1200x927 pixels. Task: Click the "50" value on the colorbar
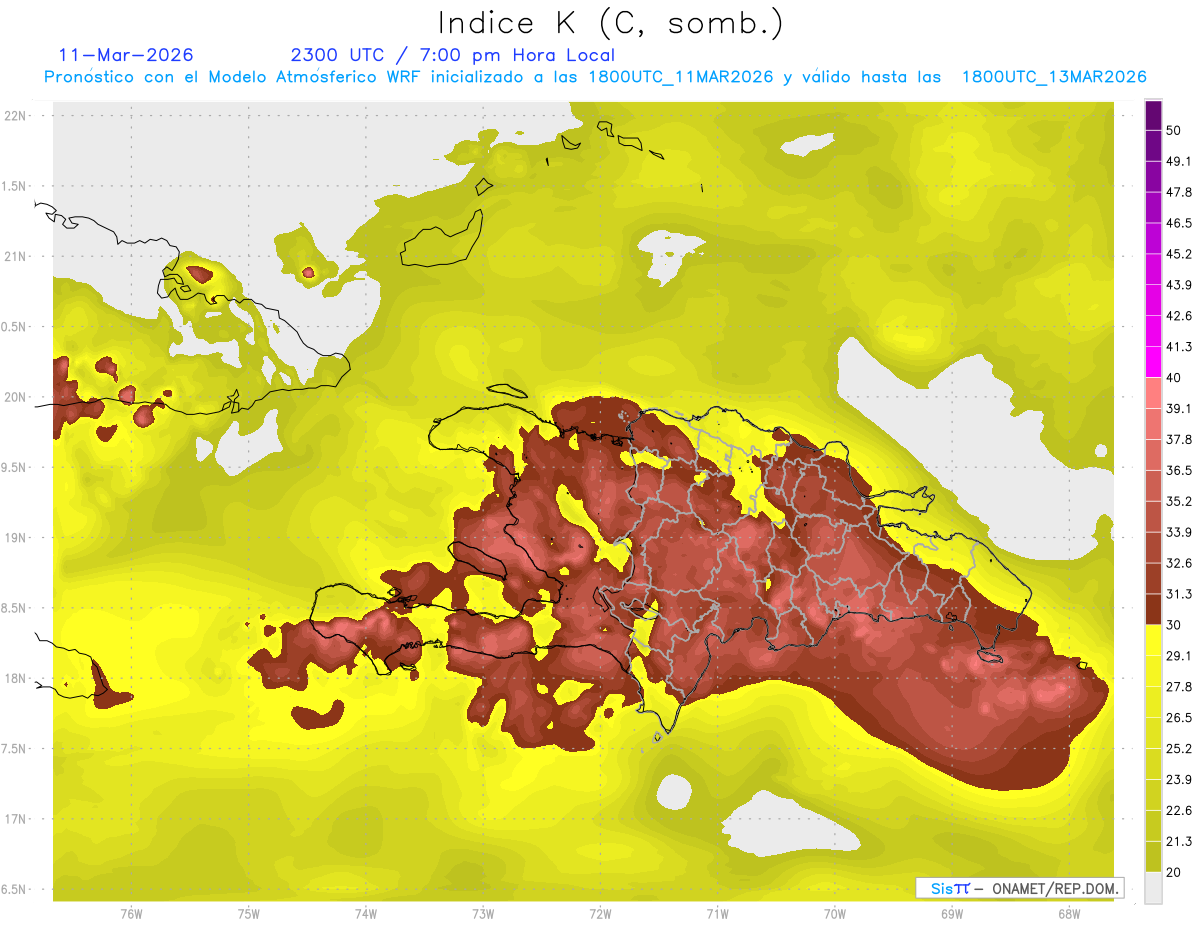1175,130
